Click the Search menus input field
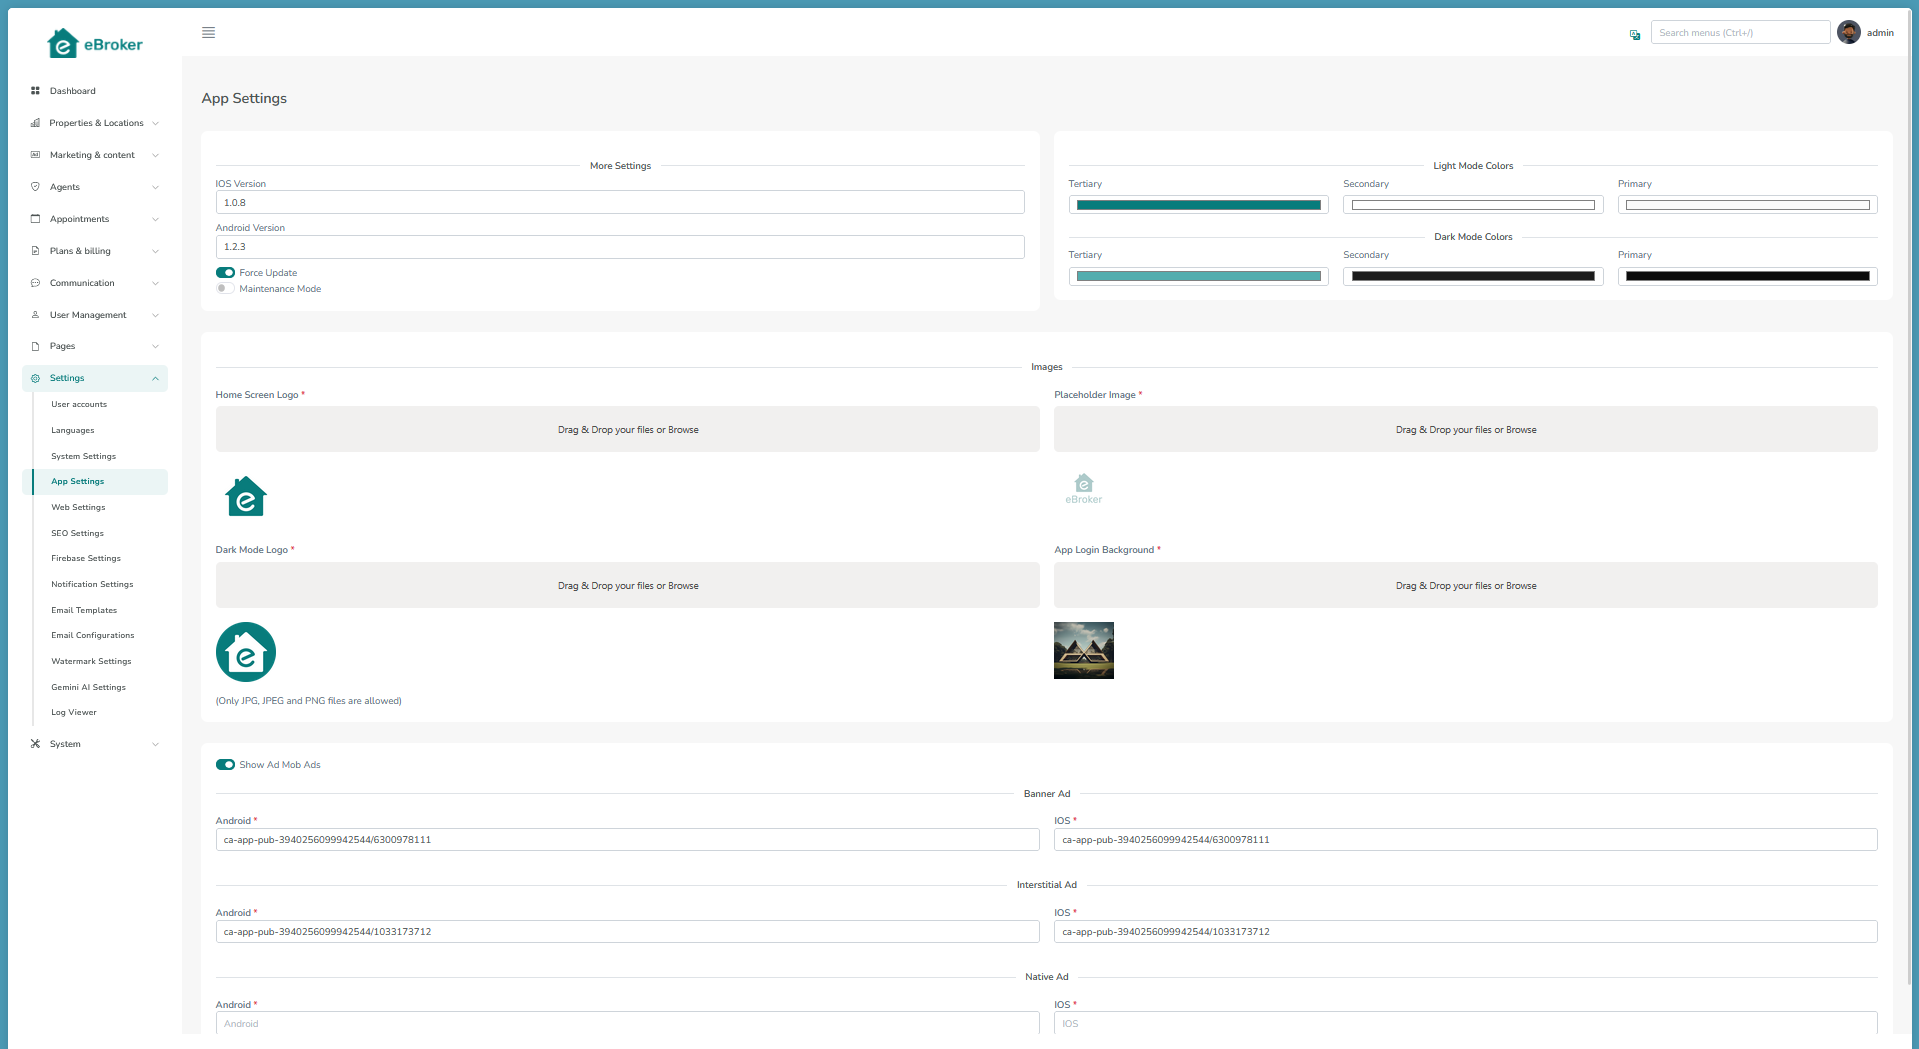This screenshot has width=1919, height=1049. 1739,33
